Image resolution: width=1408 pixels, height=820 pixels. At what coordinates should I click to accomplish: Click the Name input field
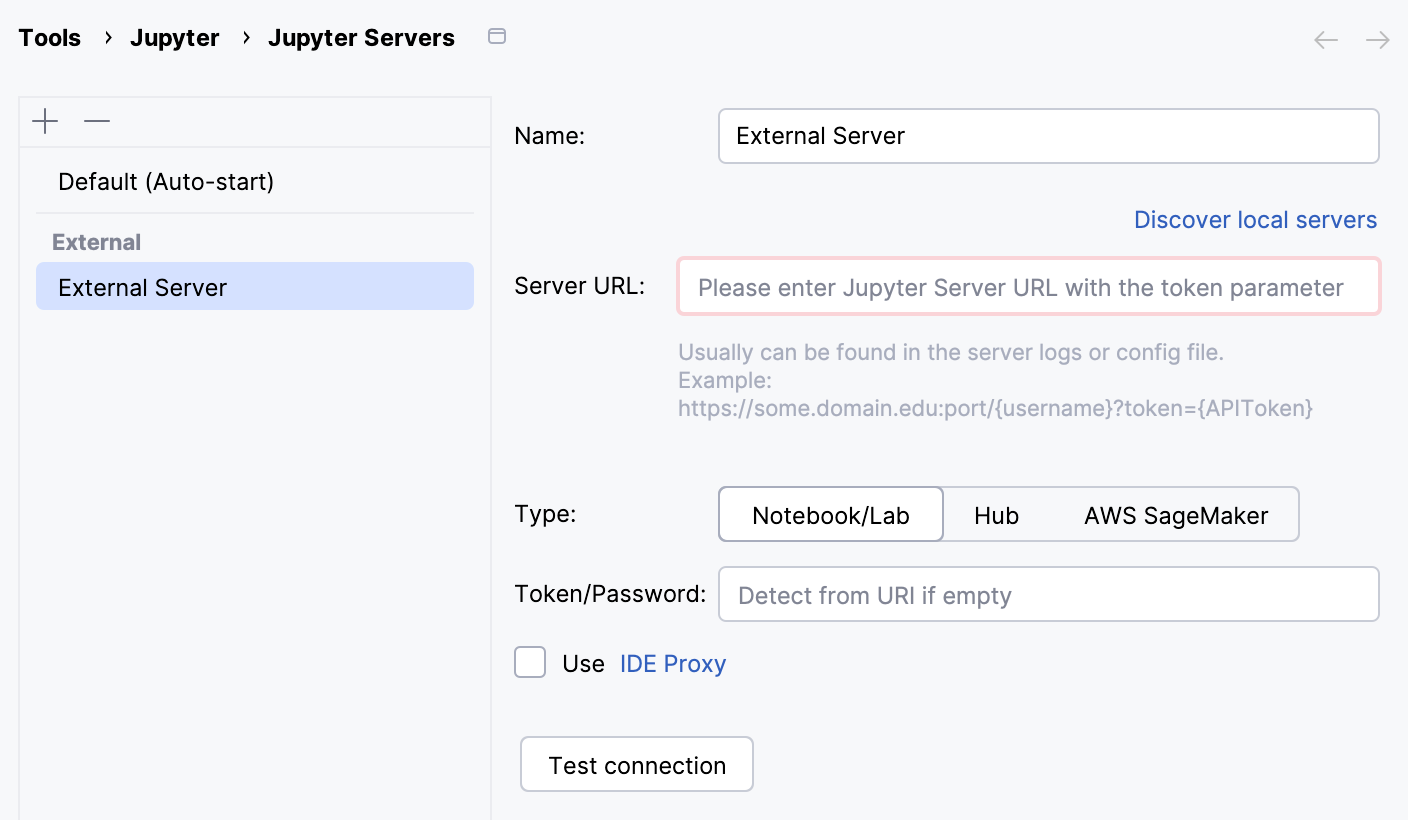click(1048, 136)
